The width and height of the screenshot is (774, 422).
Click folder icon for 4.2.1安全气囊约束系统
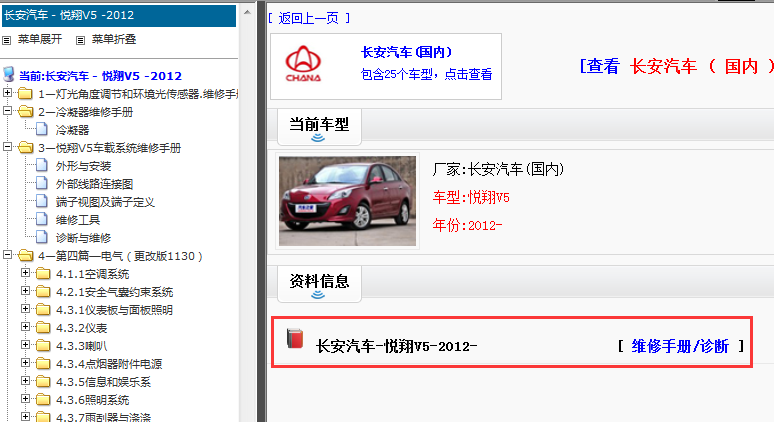(x=43, y=292)
